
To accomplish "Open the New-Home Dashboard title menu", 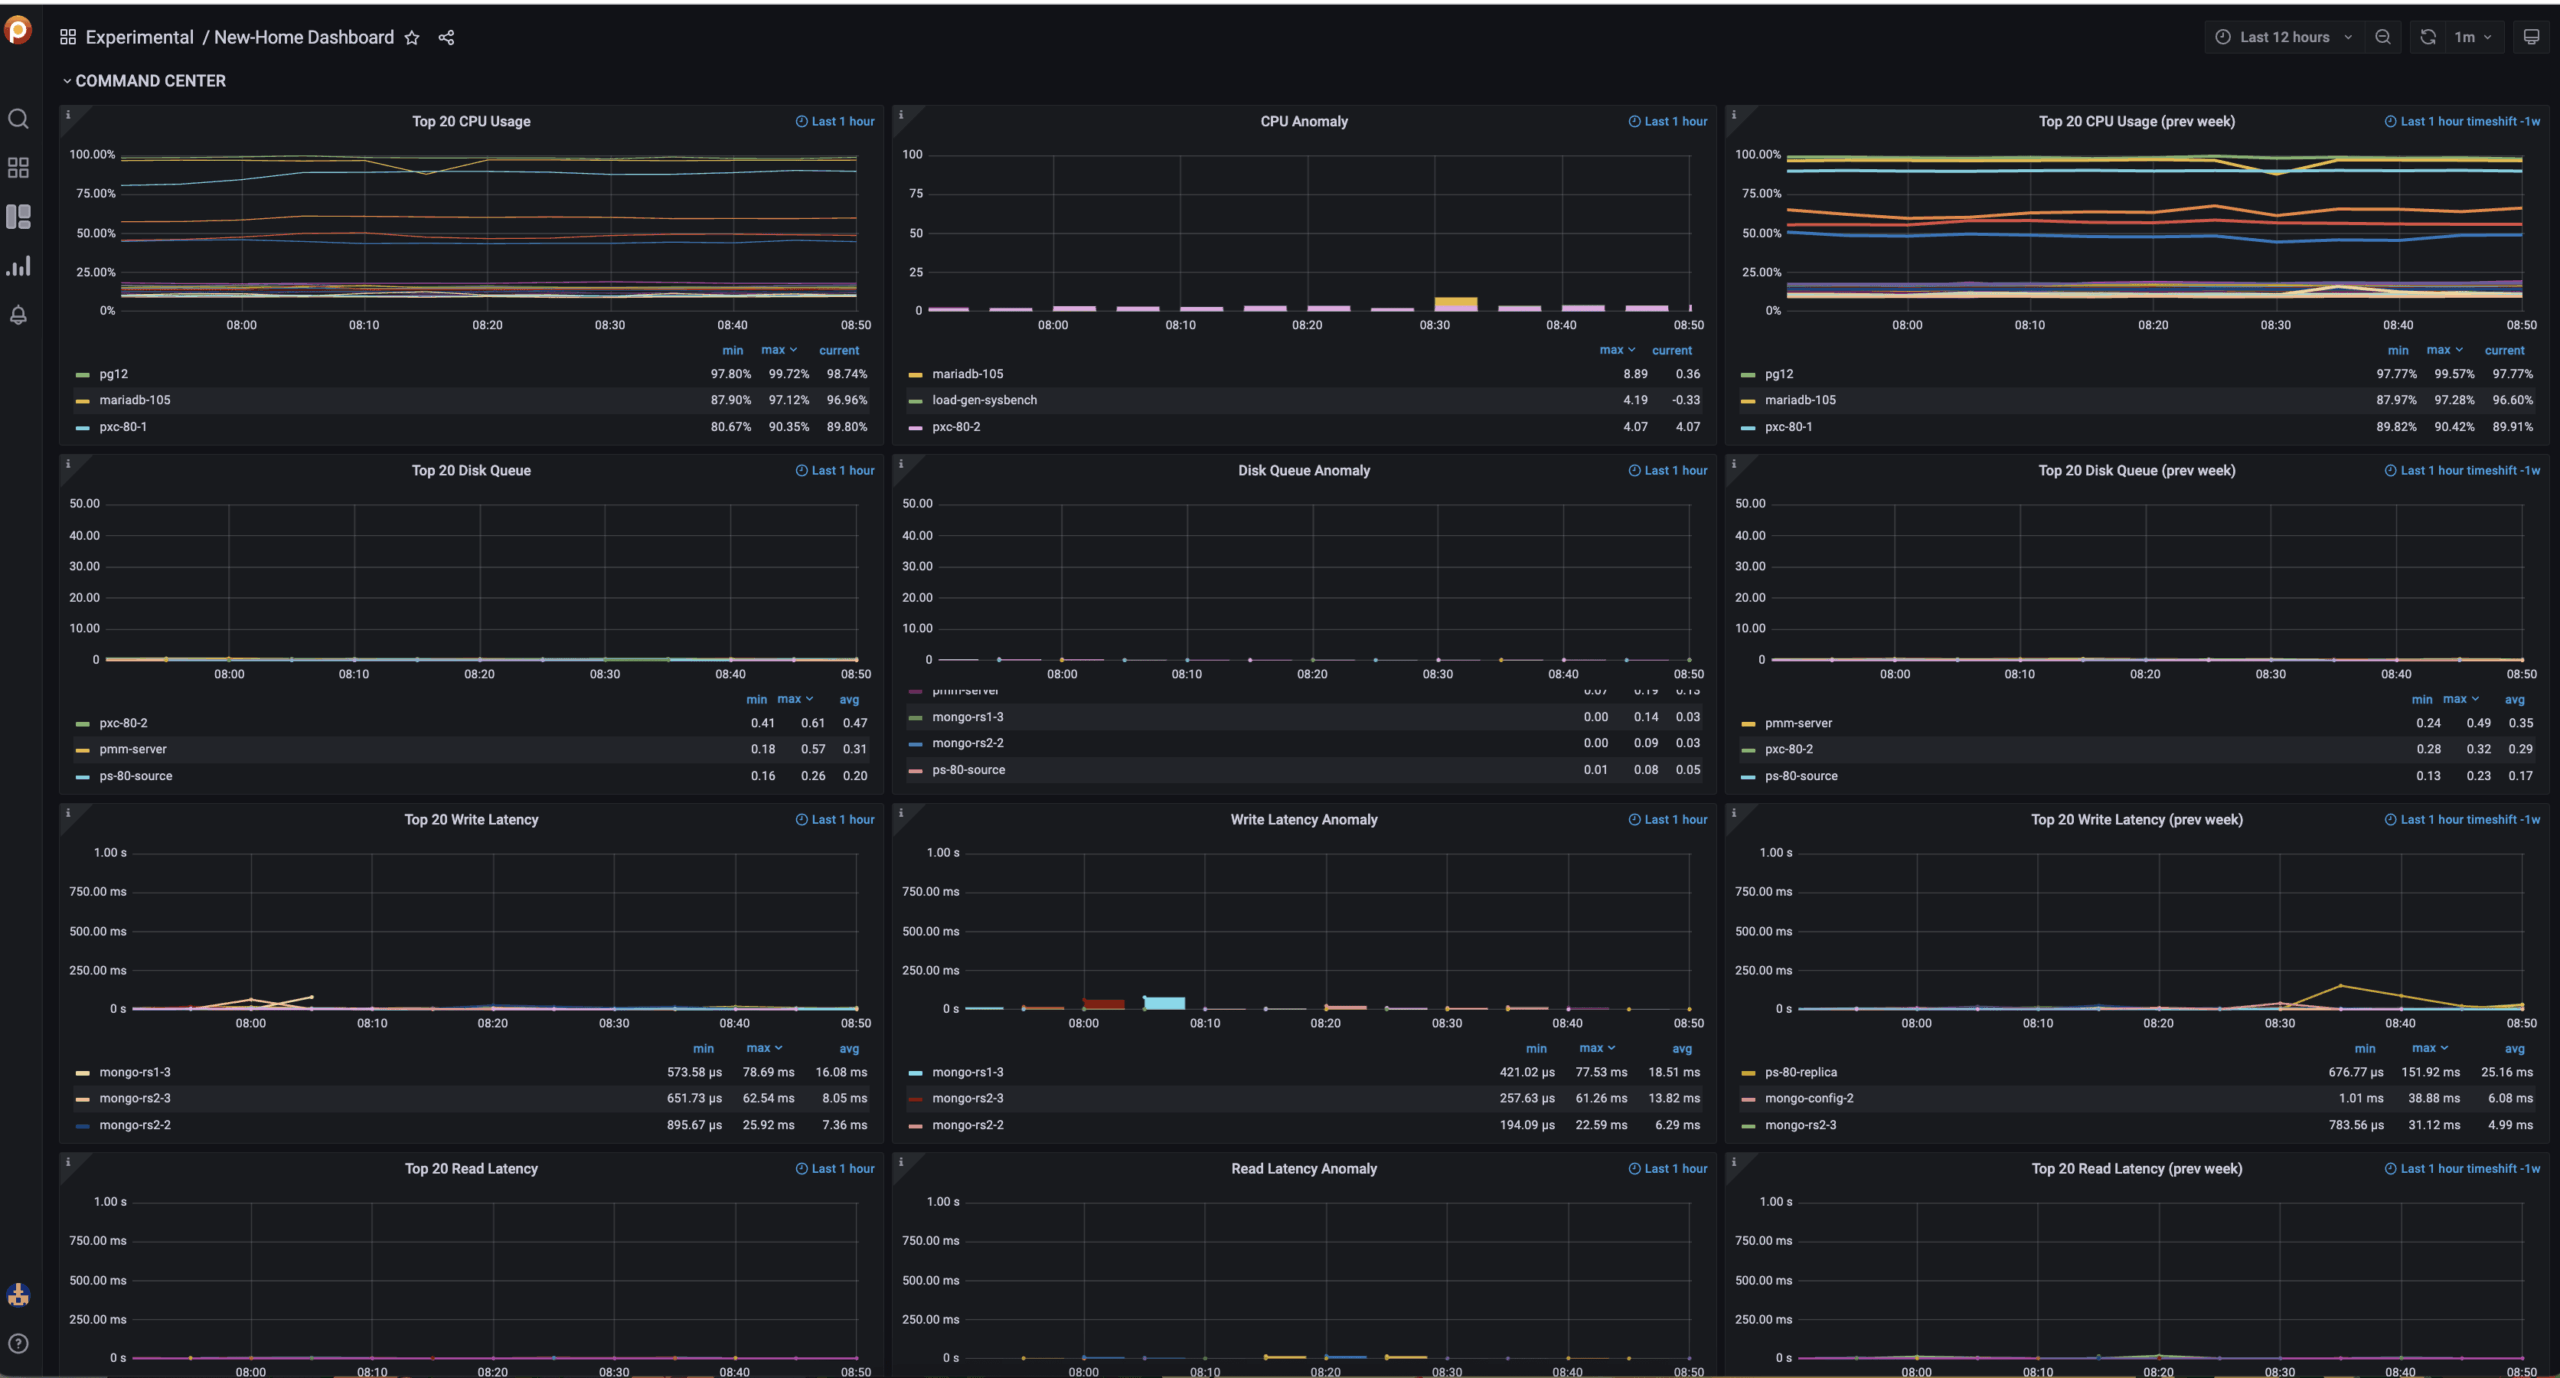I will tap(303, 37).
